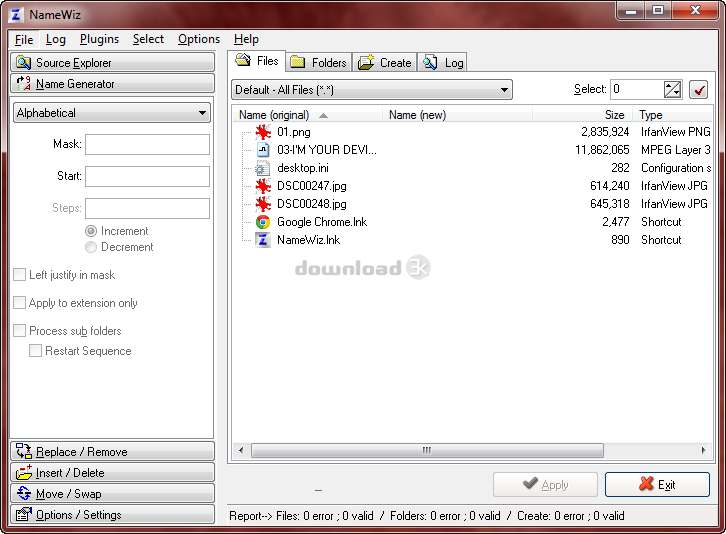Click the Log tab magnifier icon
This screenshot has height=534, width=726.
(430, 62)
